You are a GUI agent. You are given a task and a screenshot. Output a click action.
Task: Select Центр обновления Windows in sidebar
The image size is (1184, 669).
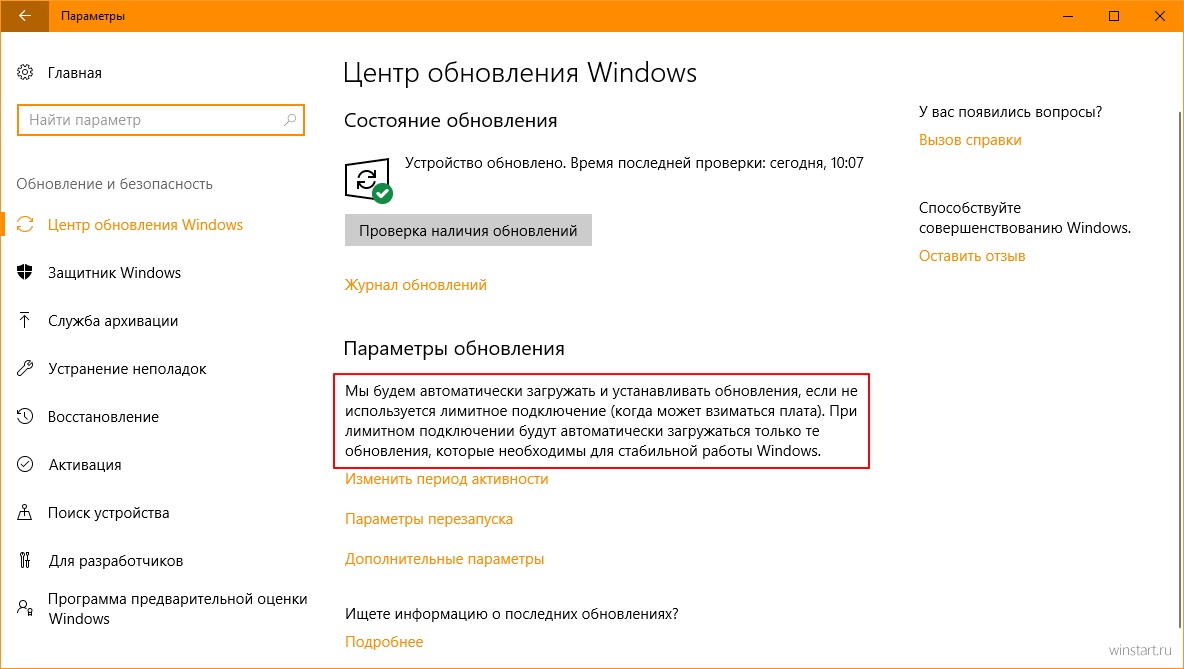pyautogui.click(x=145, y=225)
